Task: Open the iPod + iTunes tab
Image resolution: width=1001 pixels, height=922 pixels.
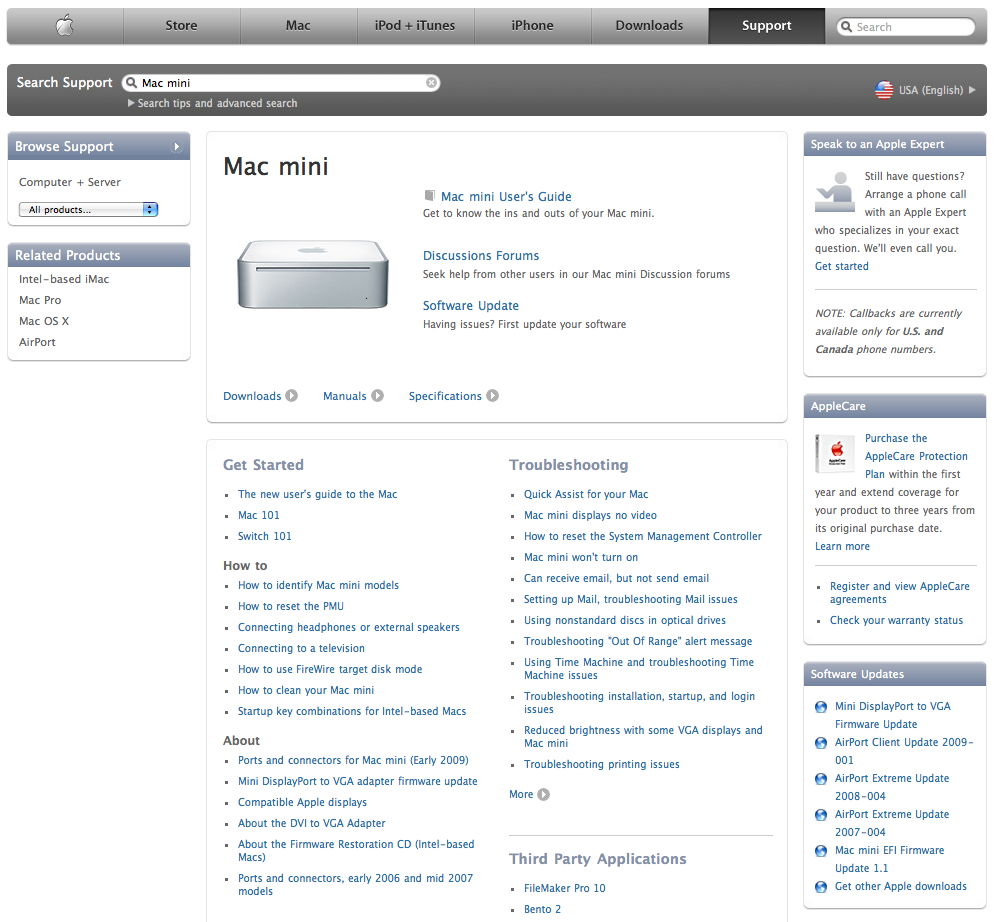Action: pos(415,26)
